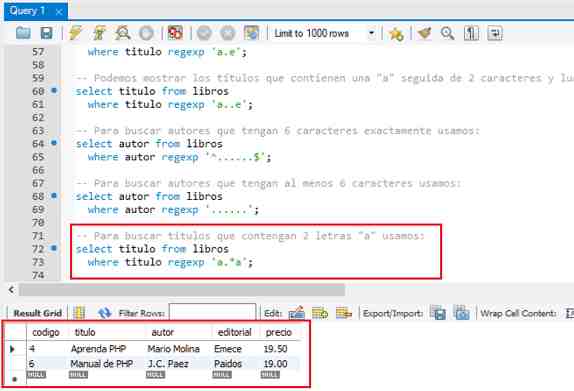Import records from external file icon

point(462,313)
